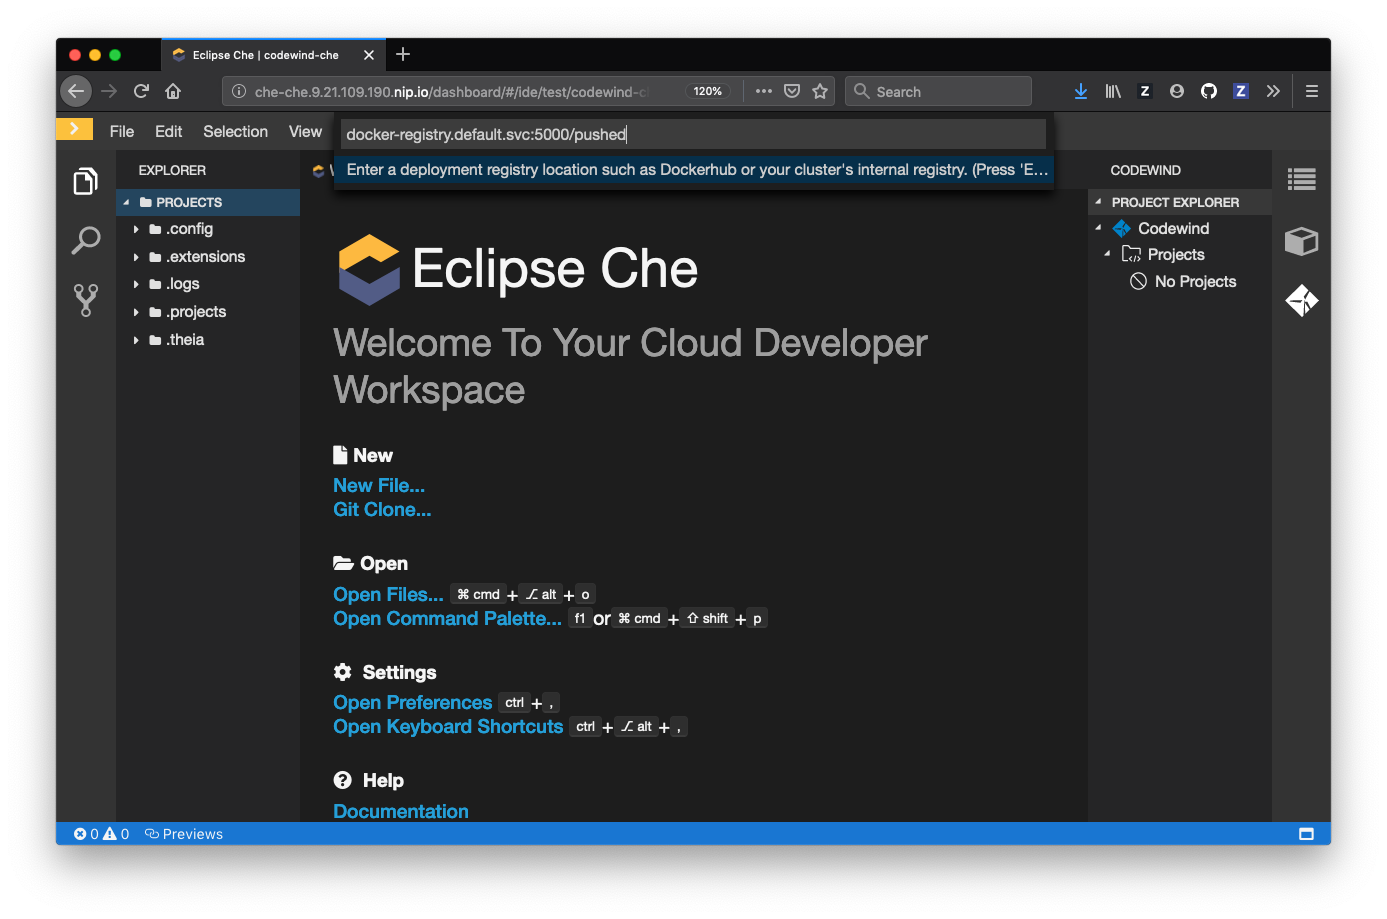Open the Selection menu

pyautogui.click(x=235, y=131)
